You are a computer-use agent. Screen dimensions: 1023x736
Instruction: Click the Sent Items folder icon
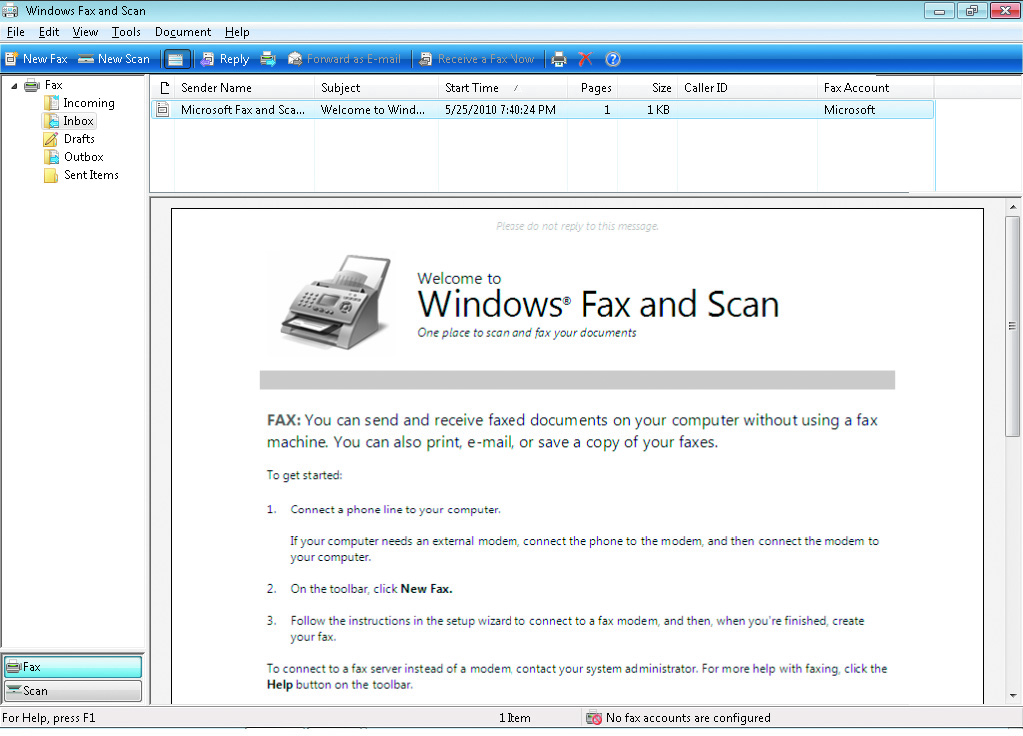[x=51, y=175]
